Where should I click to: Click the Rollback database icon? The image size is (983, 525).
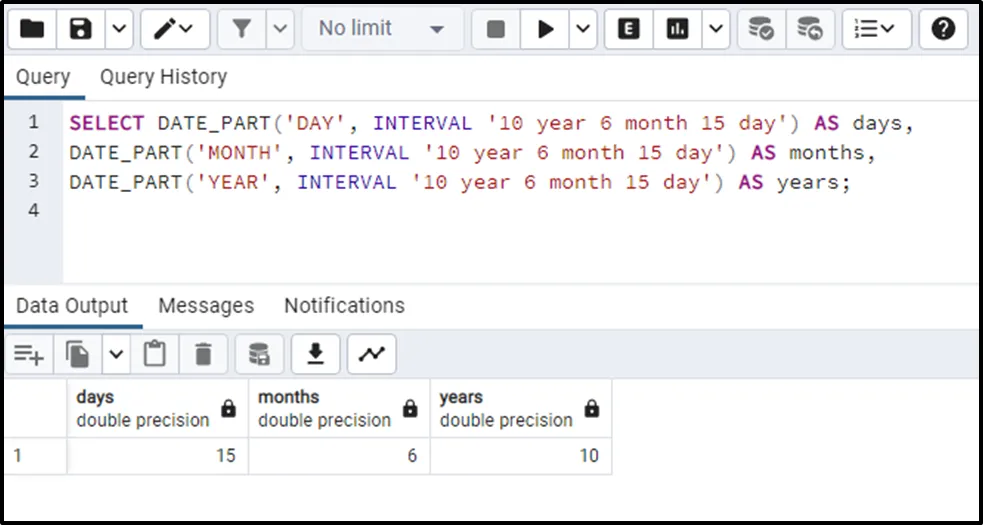tap(810, 29)
